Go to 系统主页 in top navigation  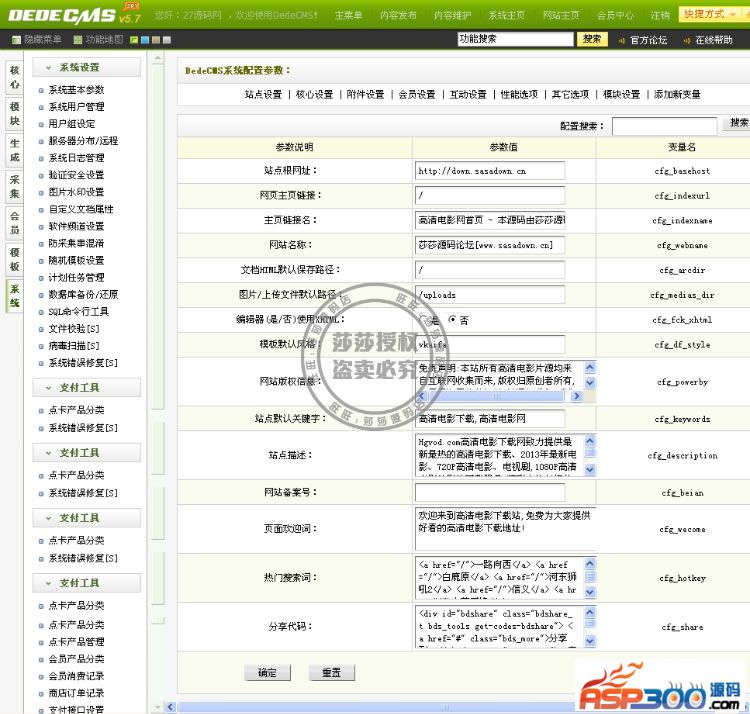click(507, 15)
